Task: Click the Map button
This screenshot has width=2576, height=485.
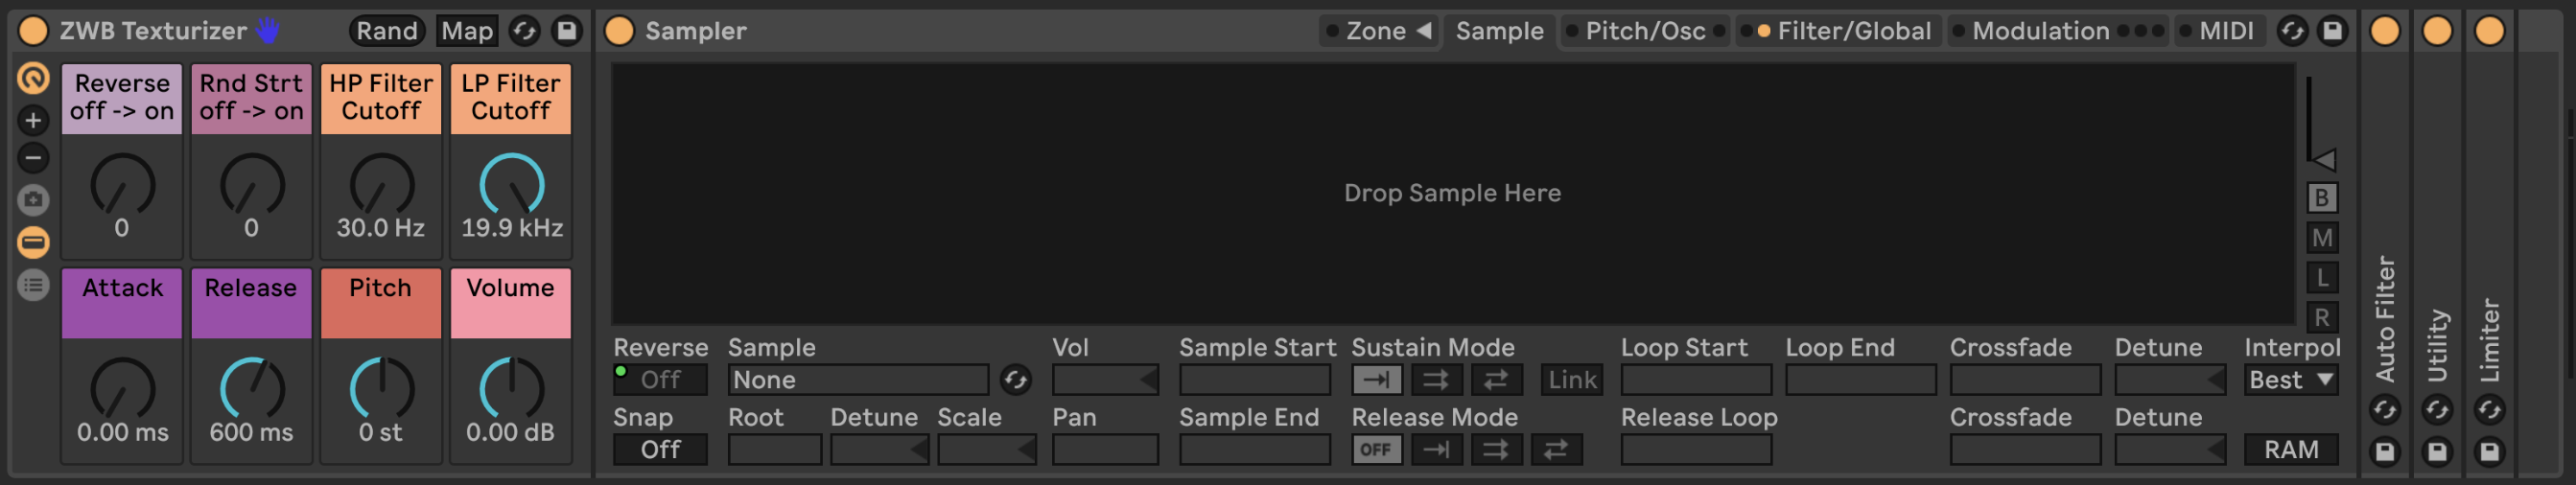Action: point(467,31)
